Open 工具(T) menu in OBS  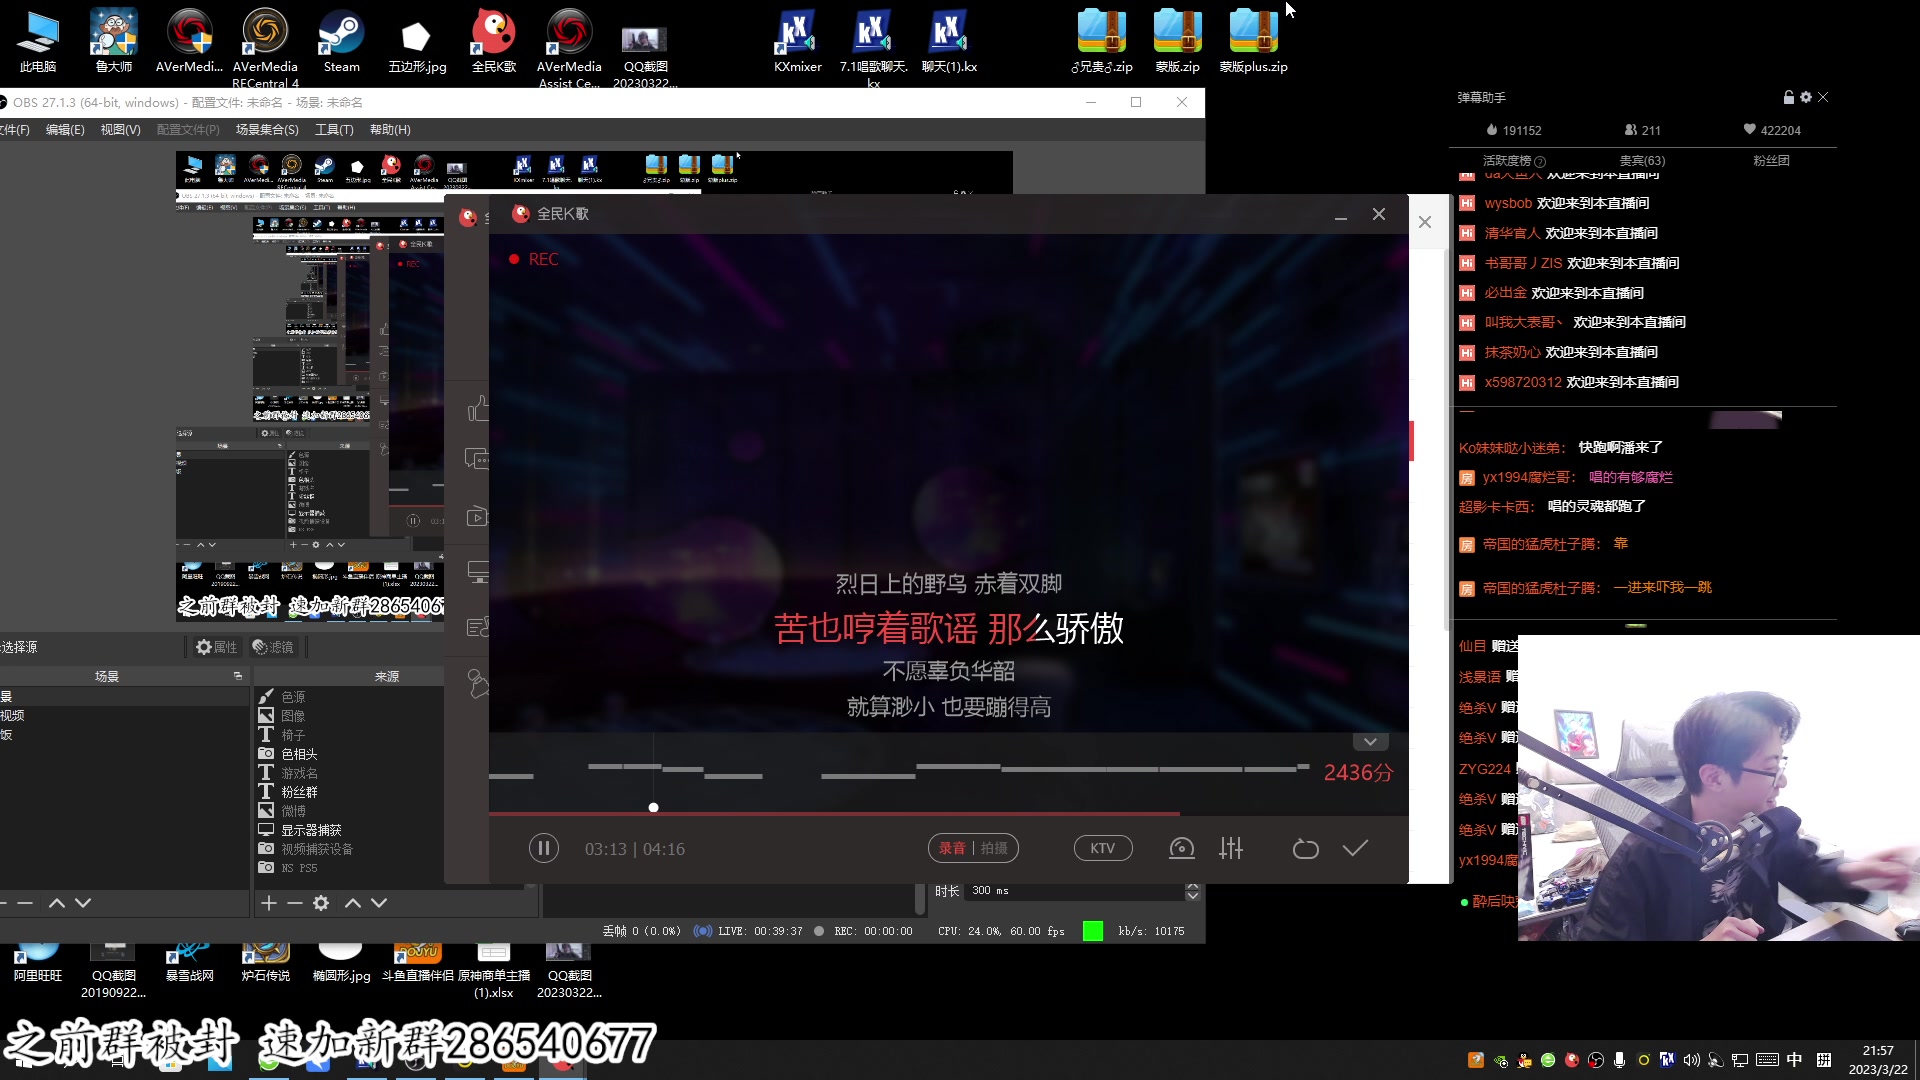click(334, 130)
